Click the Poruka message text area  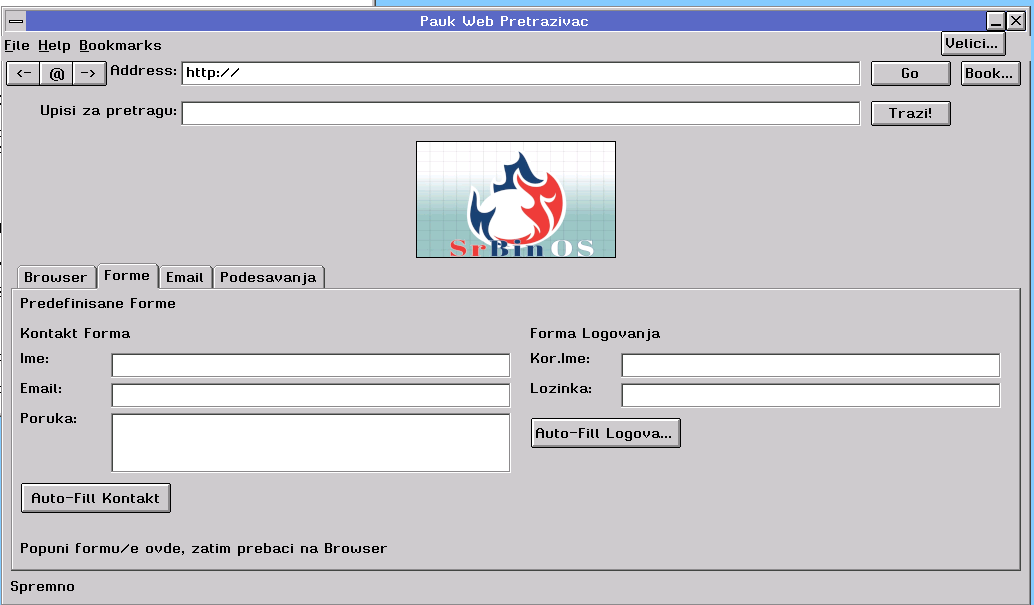tap(310, 442)
